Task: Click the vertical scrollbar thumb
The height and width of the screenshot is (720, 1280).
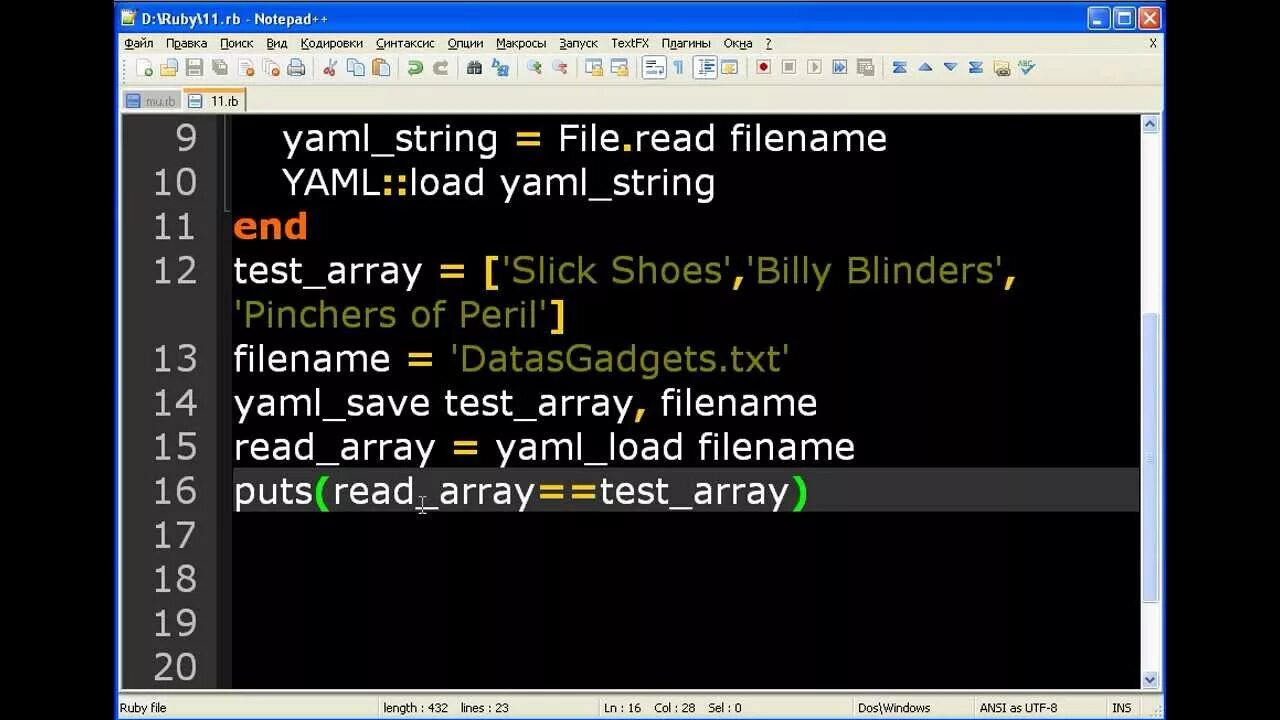Action: [x=1150, y=457]
